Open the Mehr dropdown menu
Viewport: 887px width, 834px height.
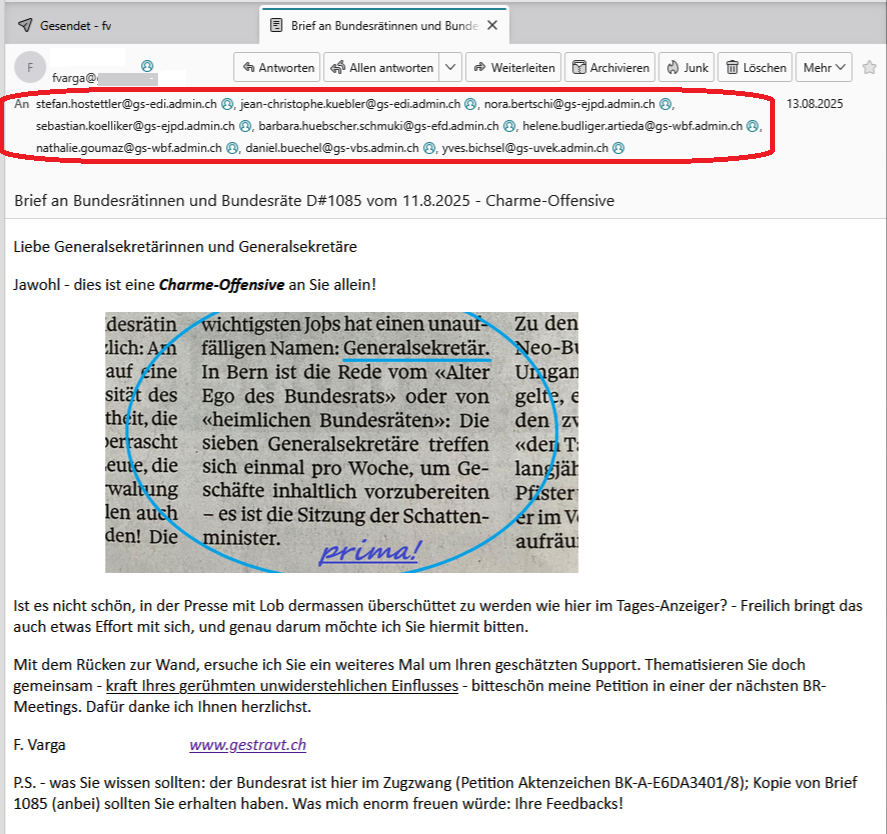pyautogui.click(x=825, y=68)
